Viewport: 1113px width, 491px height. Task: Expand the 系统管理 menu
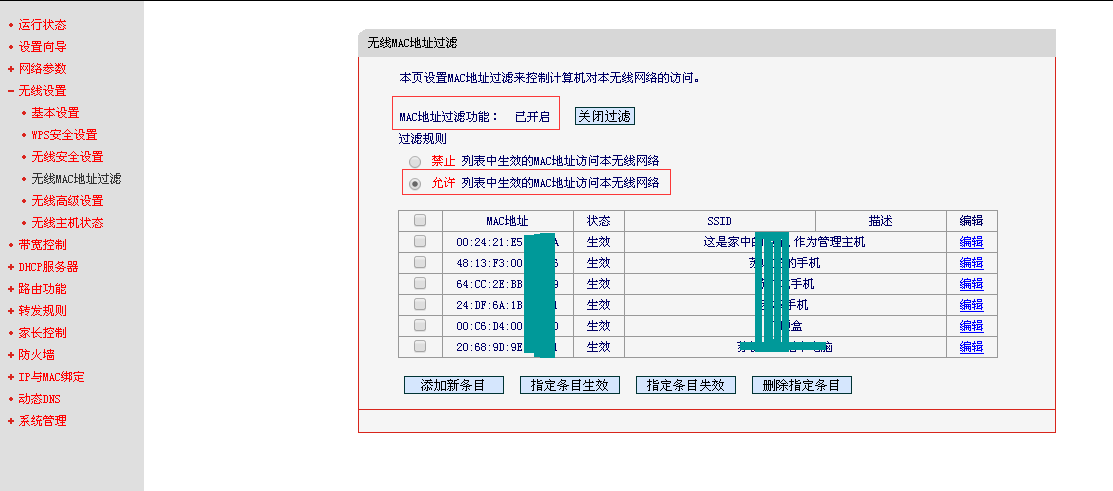coord(43,421)
